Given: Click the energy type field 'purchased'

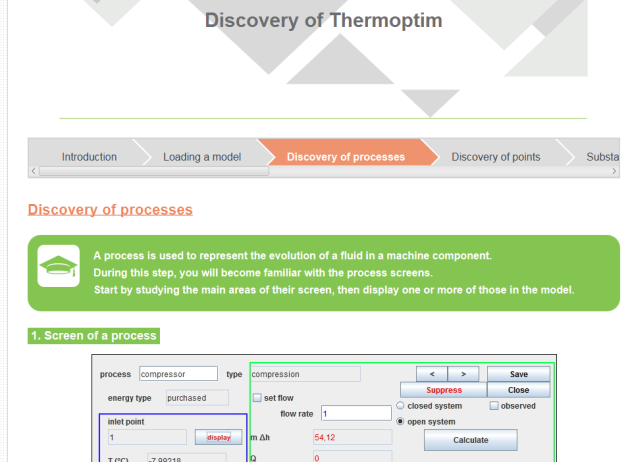Looking at the screenshot, I should tap(197, 398).
